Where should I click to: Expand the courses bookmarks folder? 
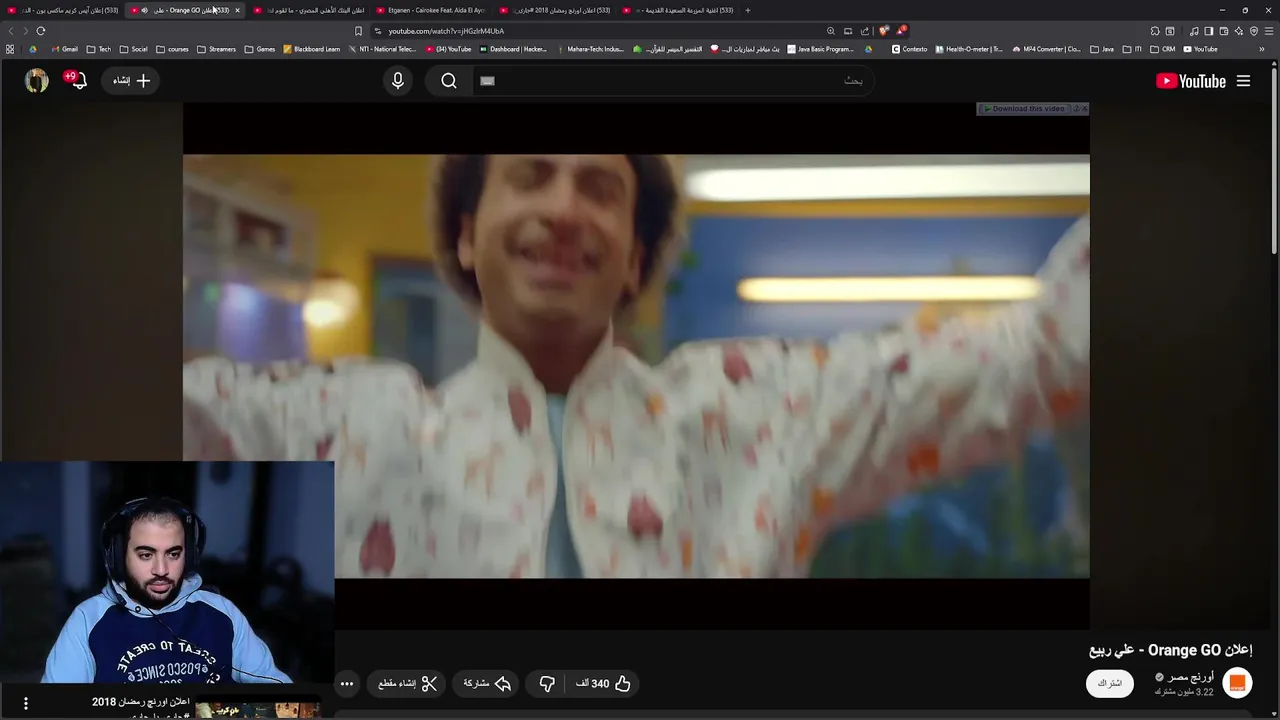tap(172, 49)
